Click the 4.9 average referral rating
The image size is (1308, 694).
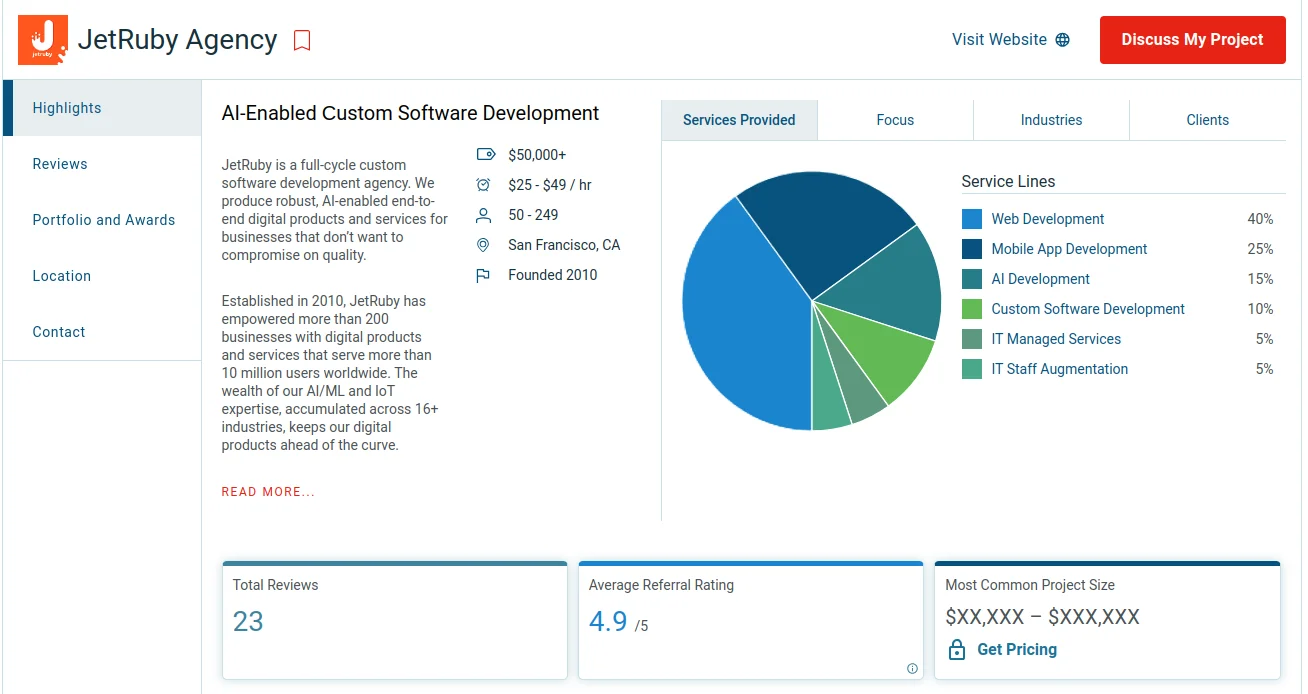click(608, 622)
